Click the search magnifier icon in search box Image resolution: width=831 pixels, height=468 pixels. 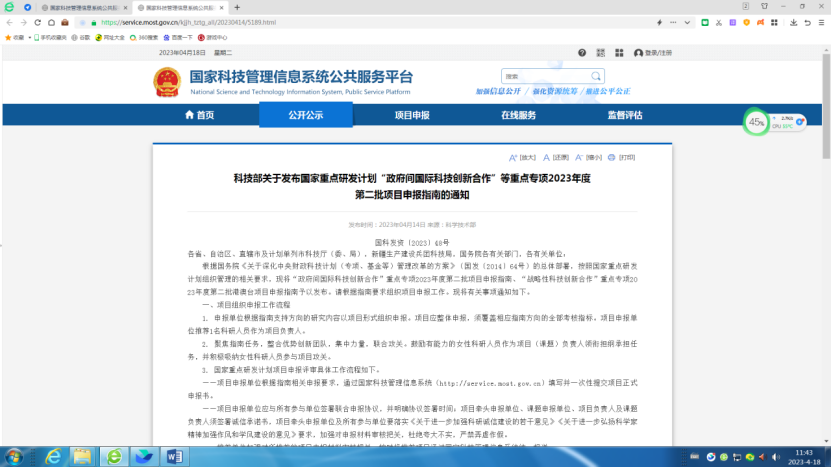(x=597, y=76)
